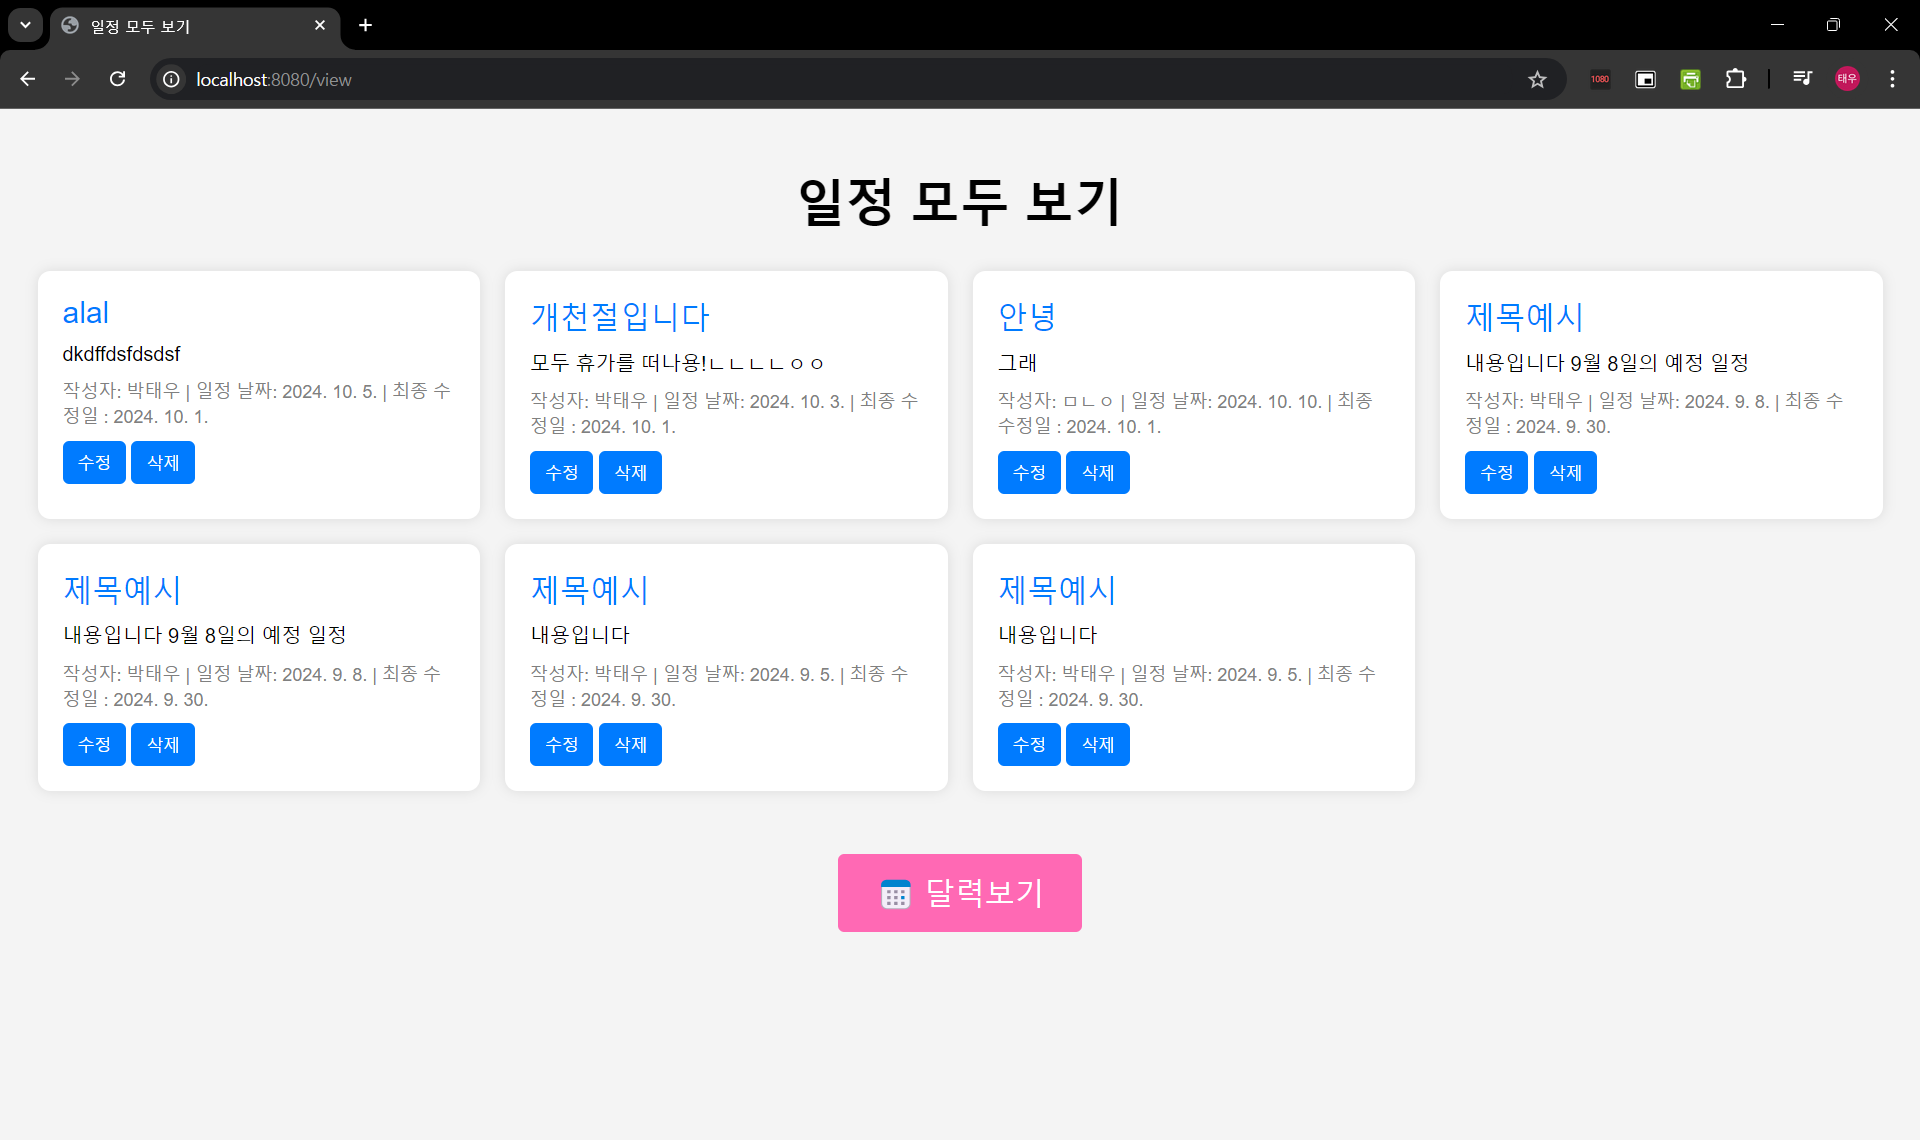Close the 일정 모두 보기 tab
1920x1140 pixels.
320,25
